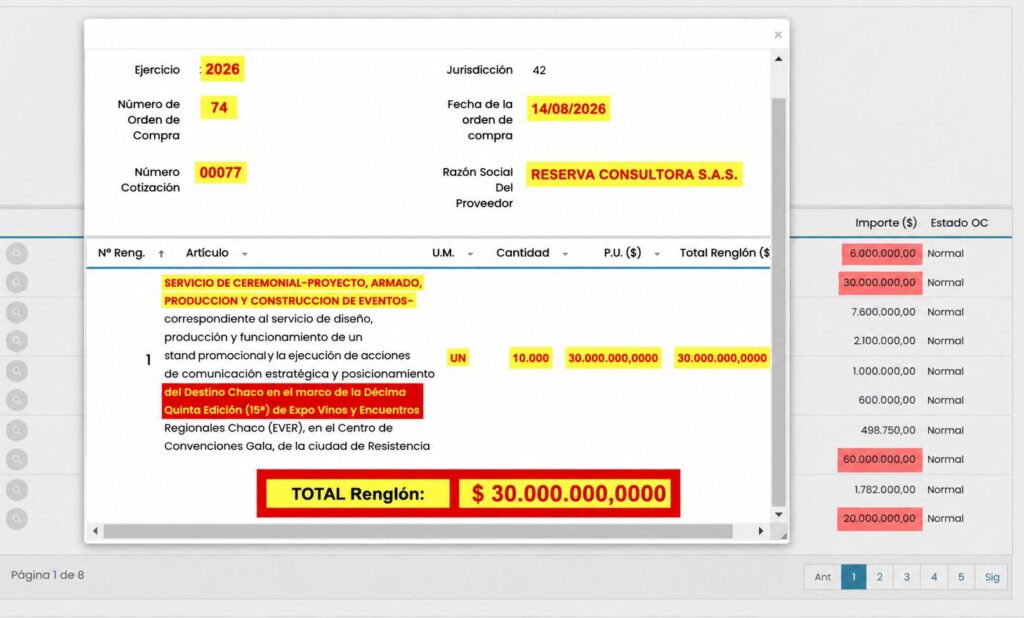Go to page 5

[x=961, y=577]
